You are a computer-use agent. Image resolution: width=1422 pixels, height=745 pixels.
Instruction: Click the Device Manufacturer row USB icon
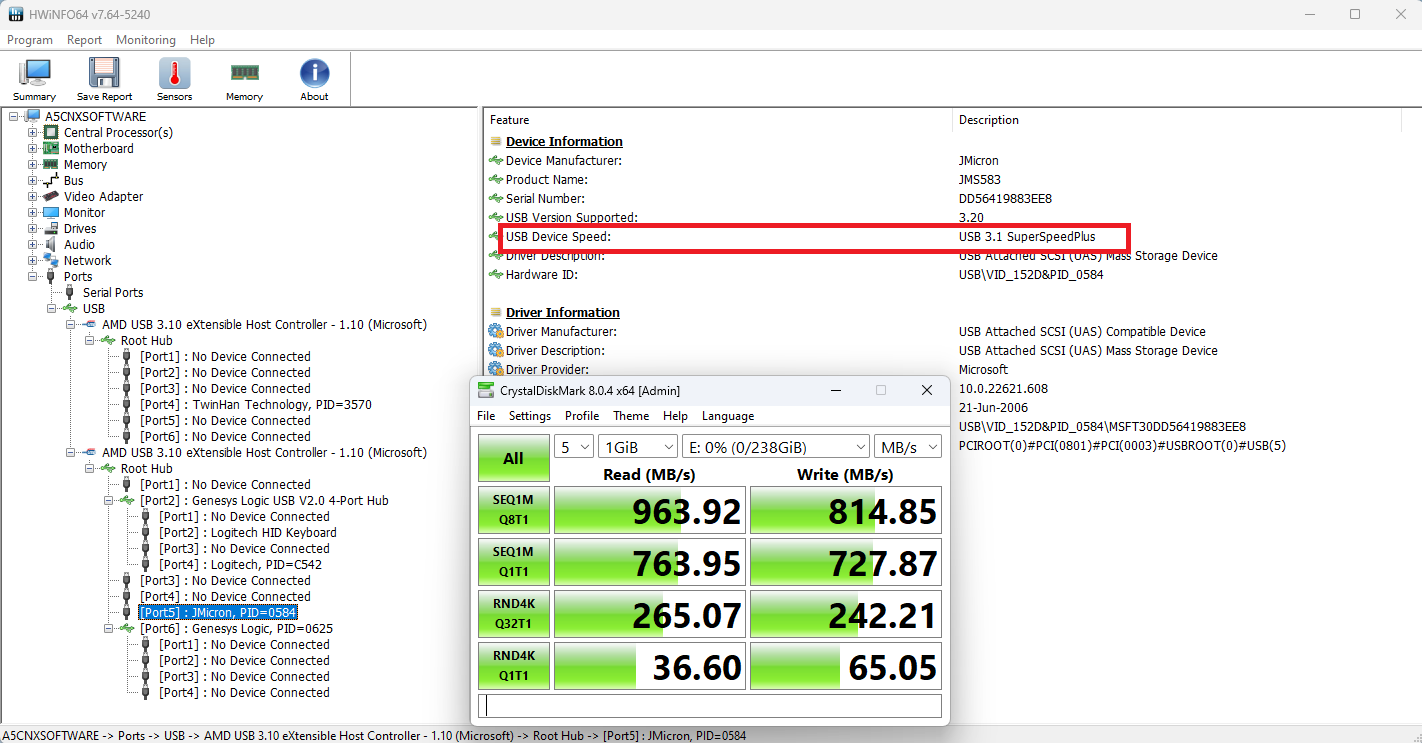(x=495, y=161)
